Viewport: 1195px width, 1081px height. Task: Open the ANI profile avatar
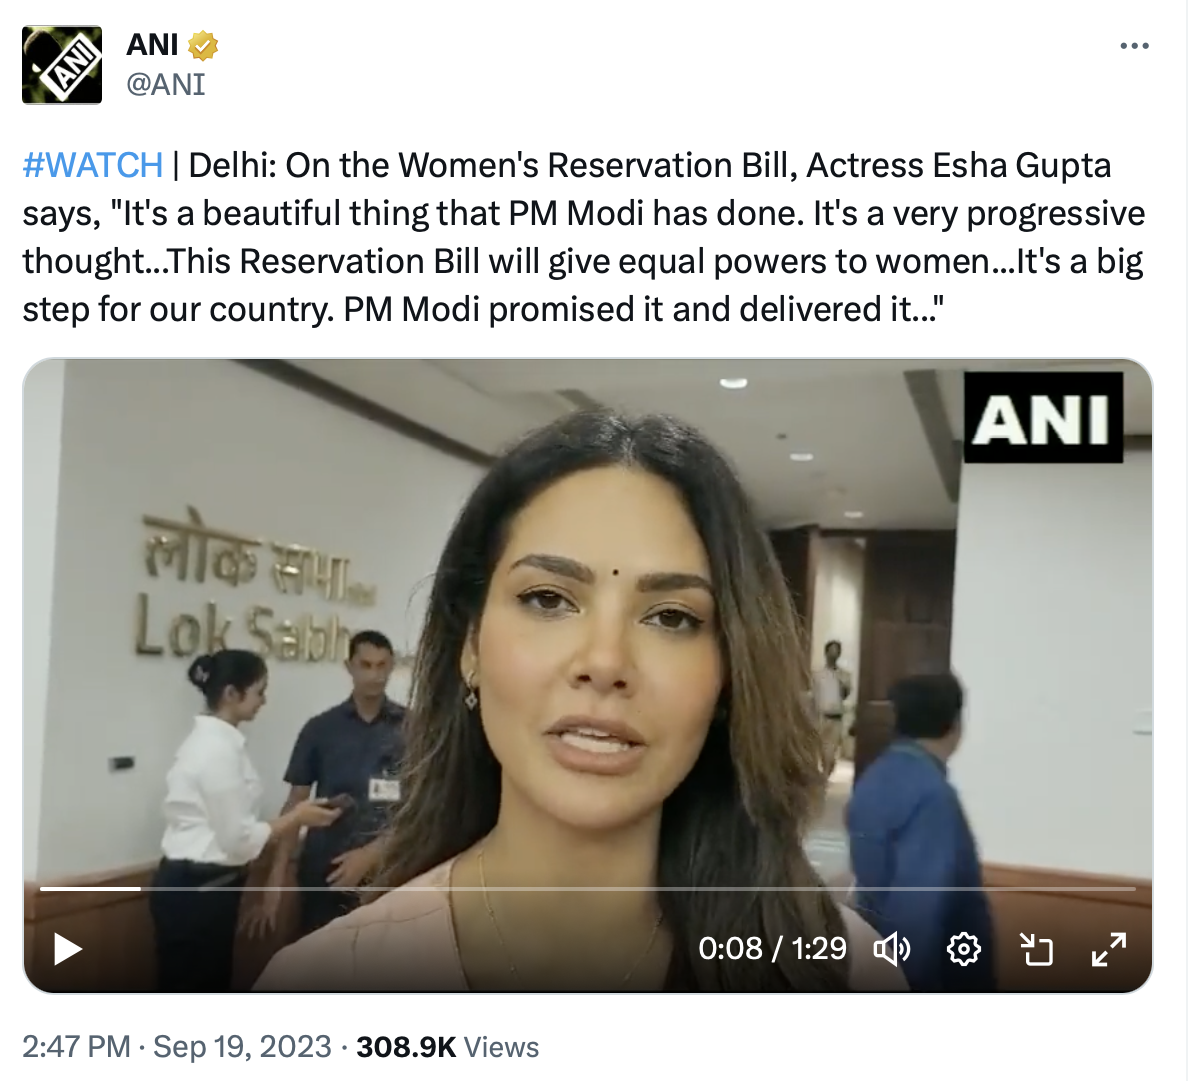click(62, 65)
